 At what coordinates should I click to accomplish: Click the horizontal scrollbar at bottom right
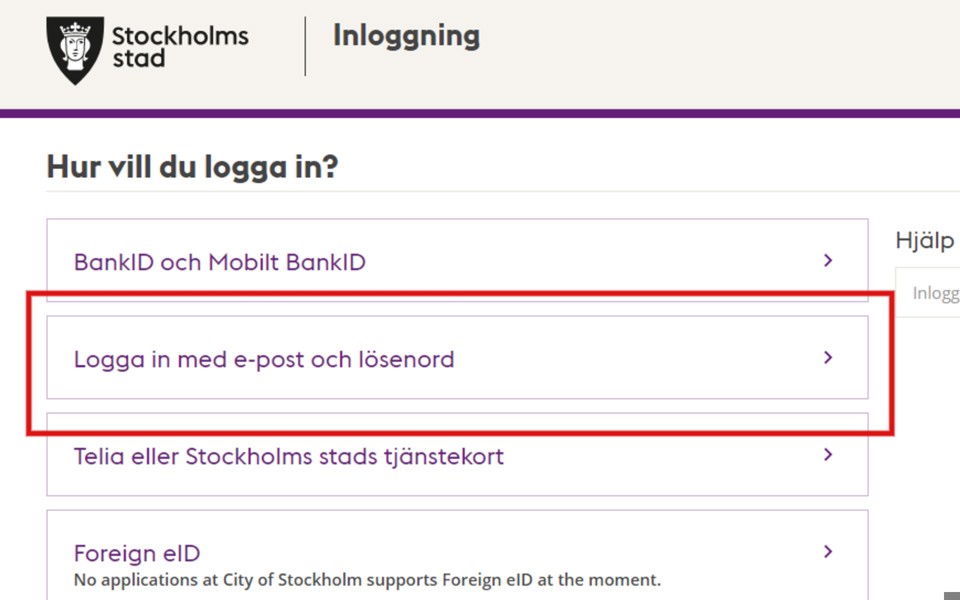click(x=951, y=596)
